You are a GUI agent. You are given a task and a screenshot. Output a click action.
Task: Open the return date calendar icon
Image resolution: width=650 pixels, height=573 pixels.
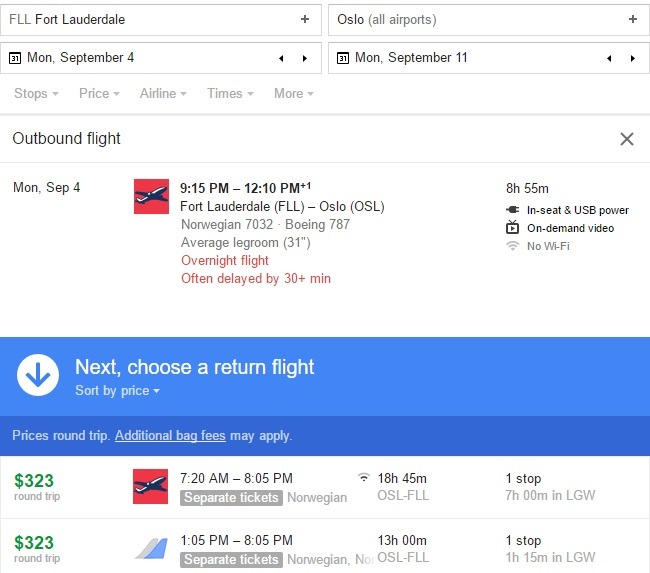point(343,58)
